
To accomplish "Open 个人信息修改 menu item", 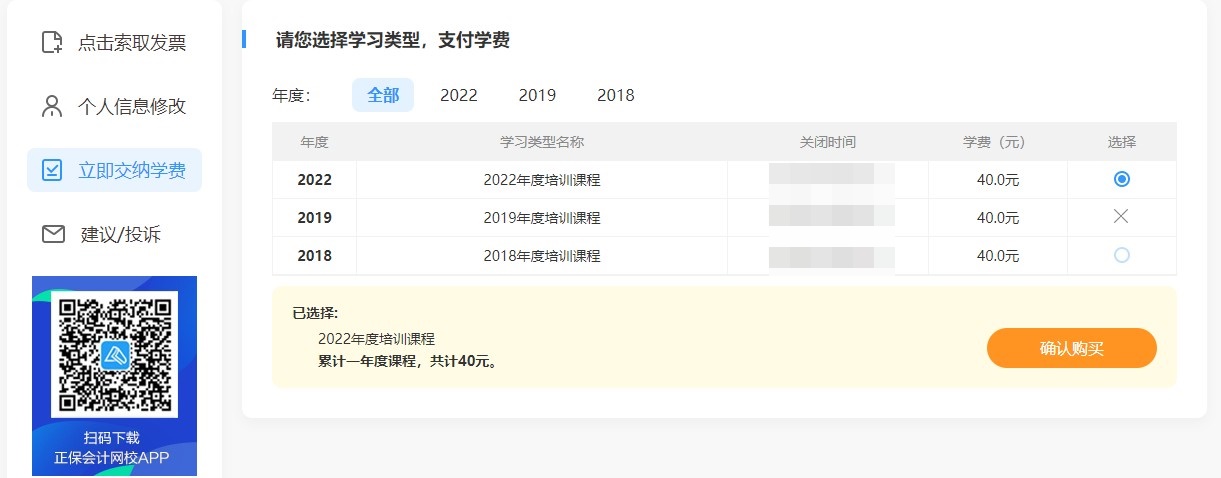I will (132, 106).
